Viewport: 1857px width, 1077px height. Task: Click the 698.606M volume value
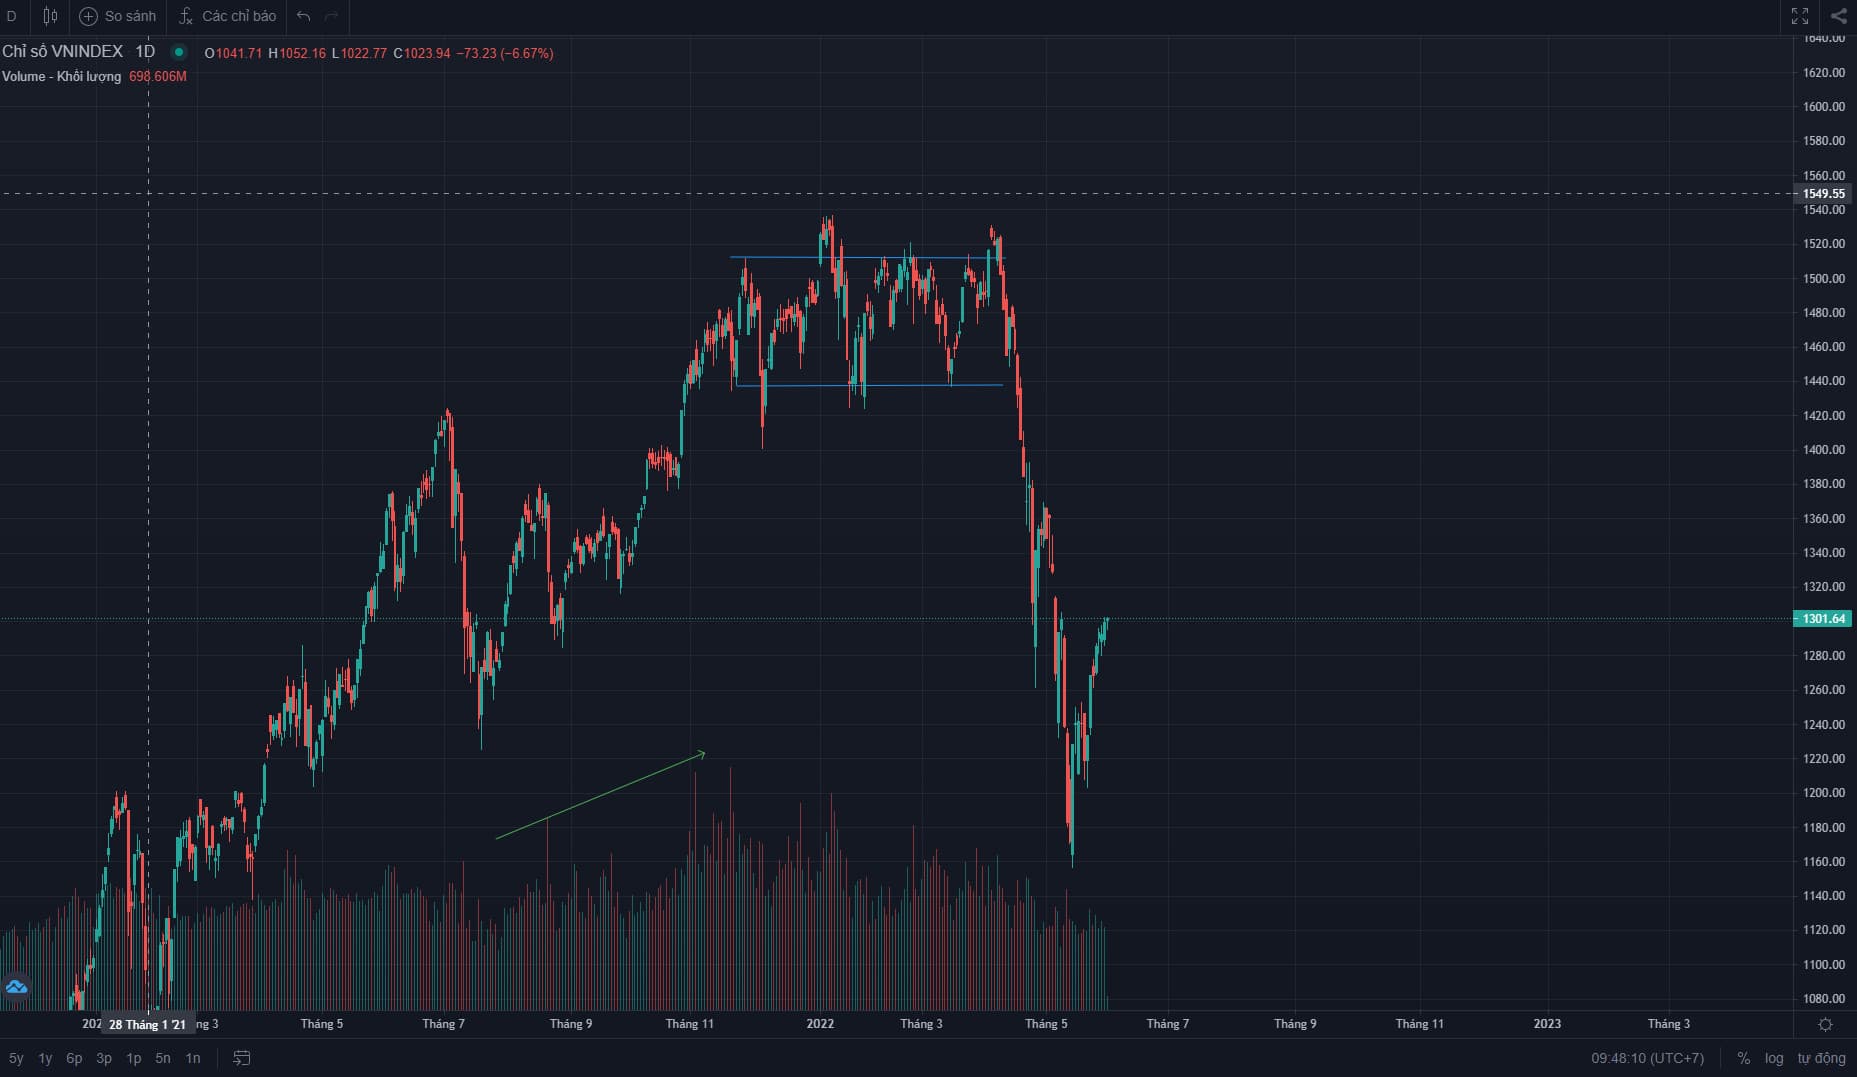tap(158, 76)
